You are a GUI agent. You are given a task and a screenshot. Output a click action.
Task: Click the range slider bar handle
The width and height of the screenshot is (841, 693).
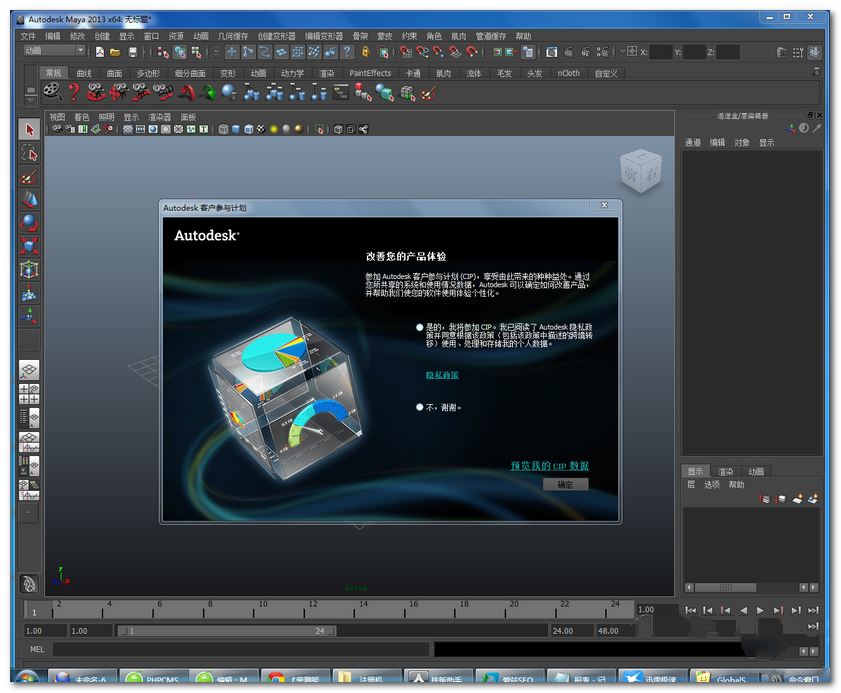[226, 631]
